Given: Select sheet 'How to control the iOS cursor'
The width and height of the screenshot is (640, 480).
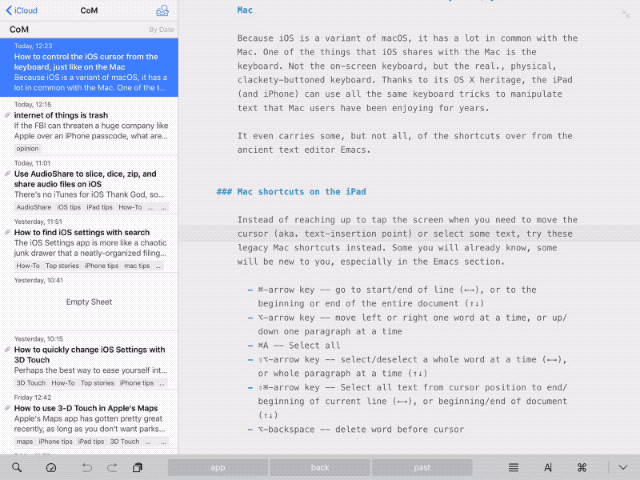Looking at the screenshot, I should (89, 67).
